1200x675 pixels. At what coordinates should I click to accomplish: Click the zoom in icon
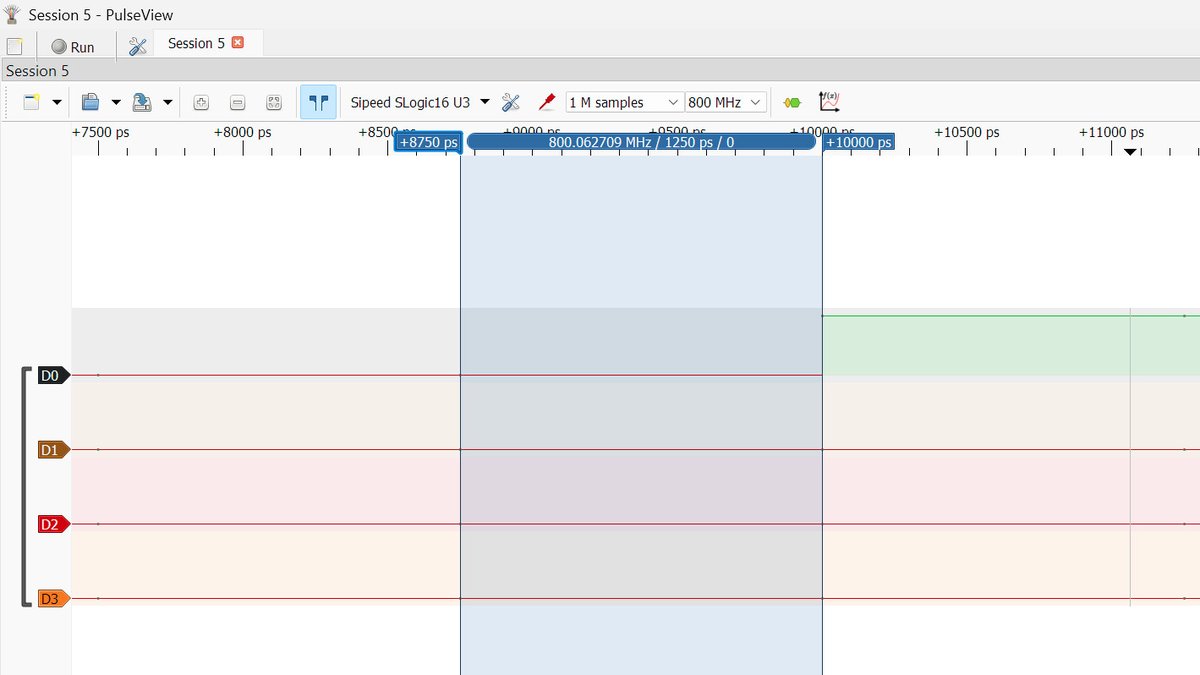(x=201, y=102)
